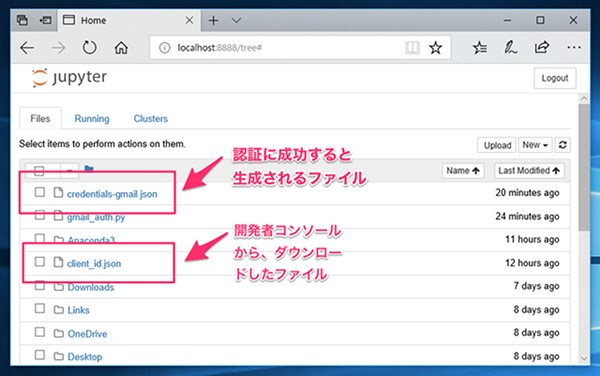Show tab previews chevron
This screenshot has width=600, height=376.
[236, 20]
